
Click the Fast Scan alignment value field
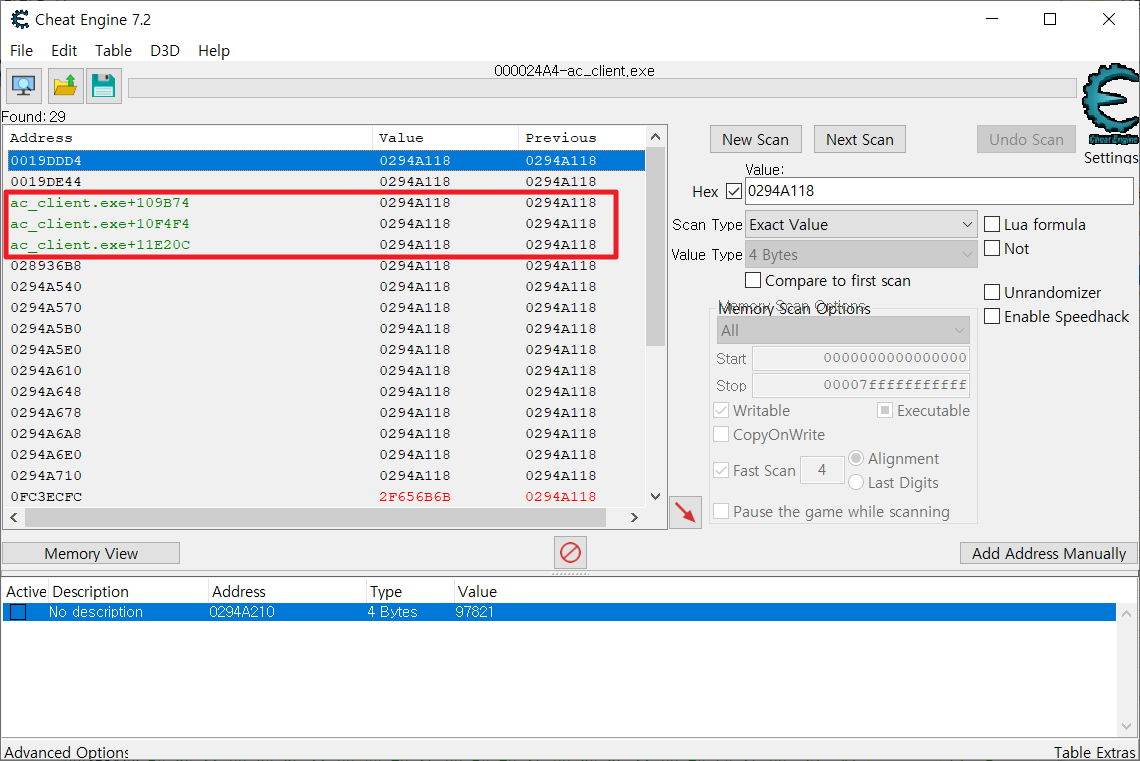(822, 470)
